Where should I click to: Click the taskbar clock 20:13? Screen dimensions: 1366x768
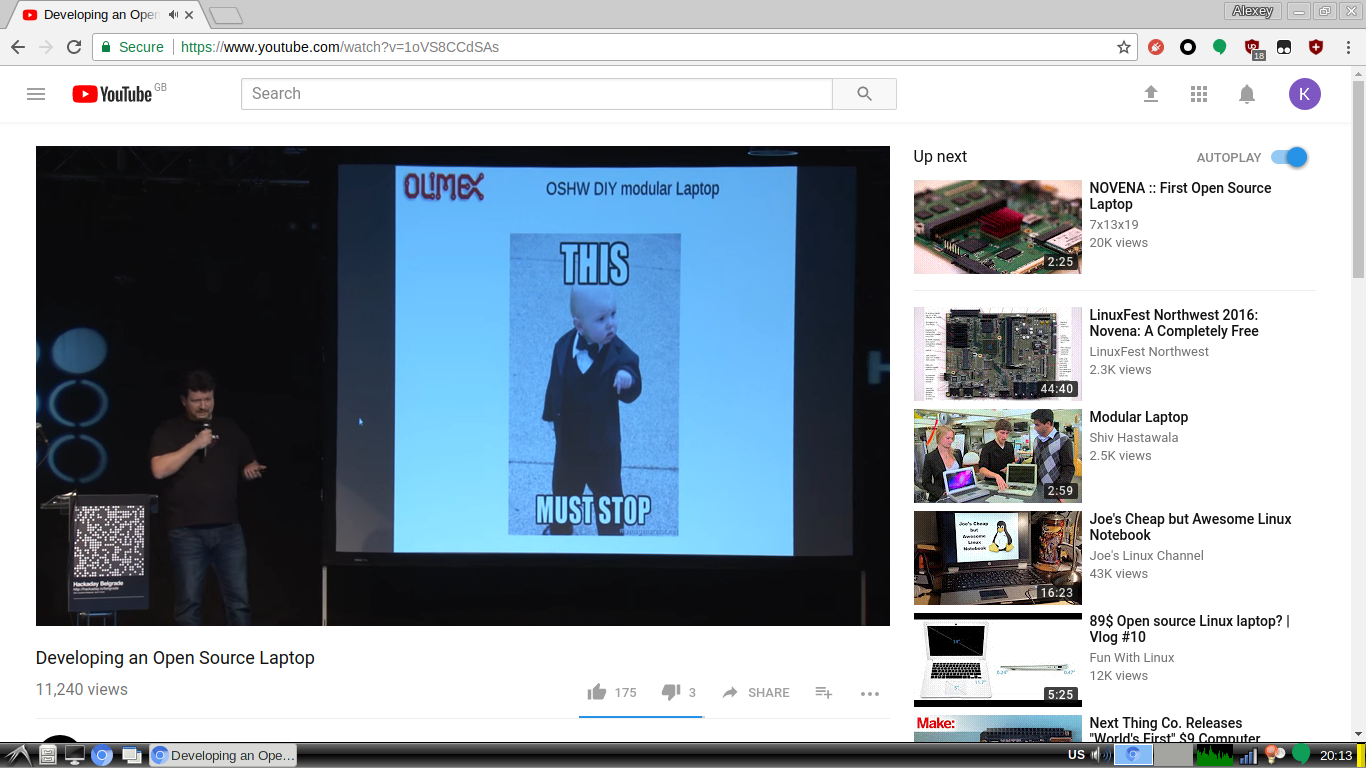(1336, 756)
